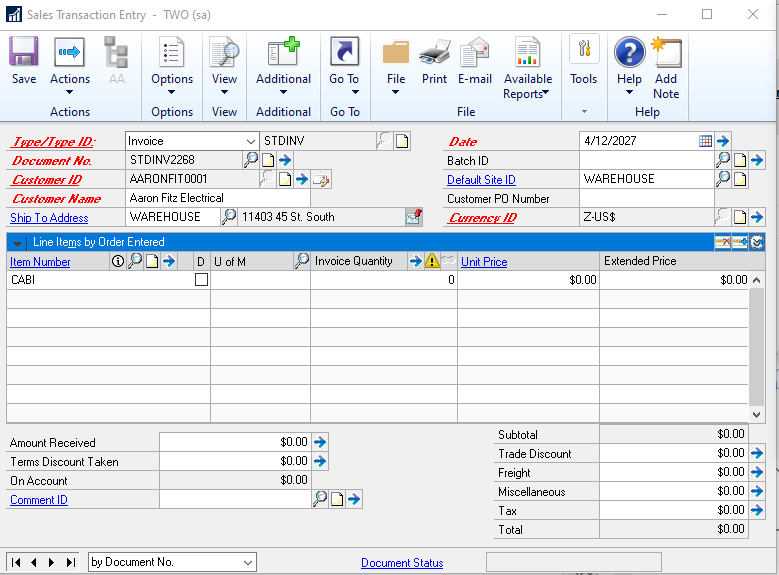Save the sales transaction
779x575 pixels.
pyautogui.click(x=23, y=61)
